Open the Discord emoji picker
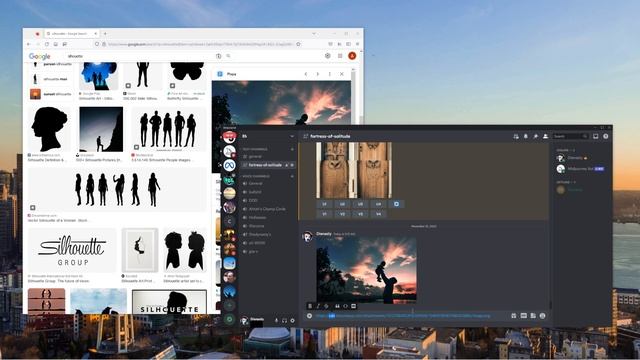640x360 pixels. (542, 316)
